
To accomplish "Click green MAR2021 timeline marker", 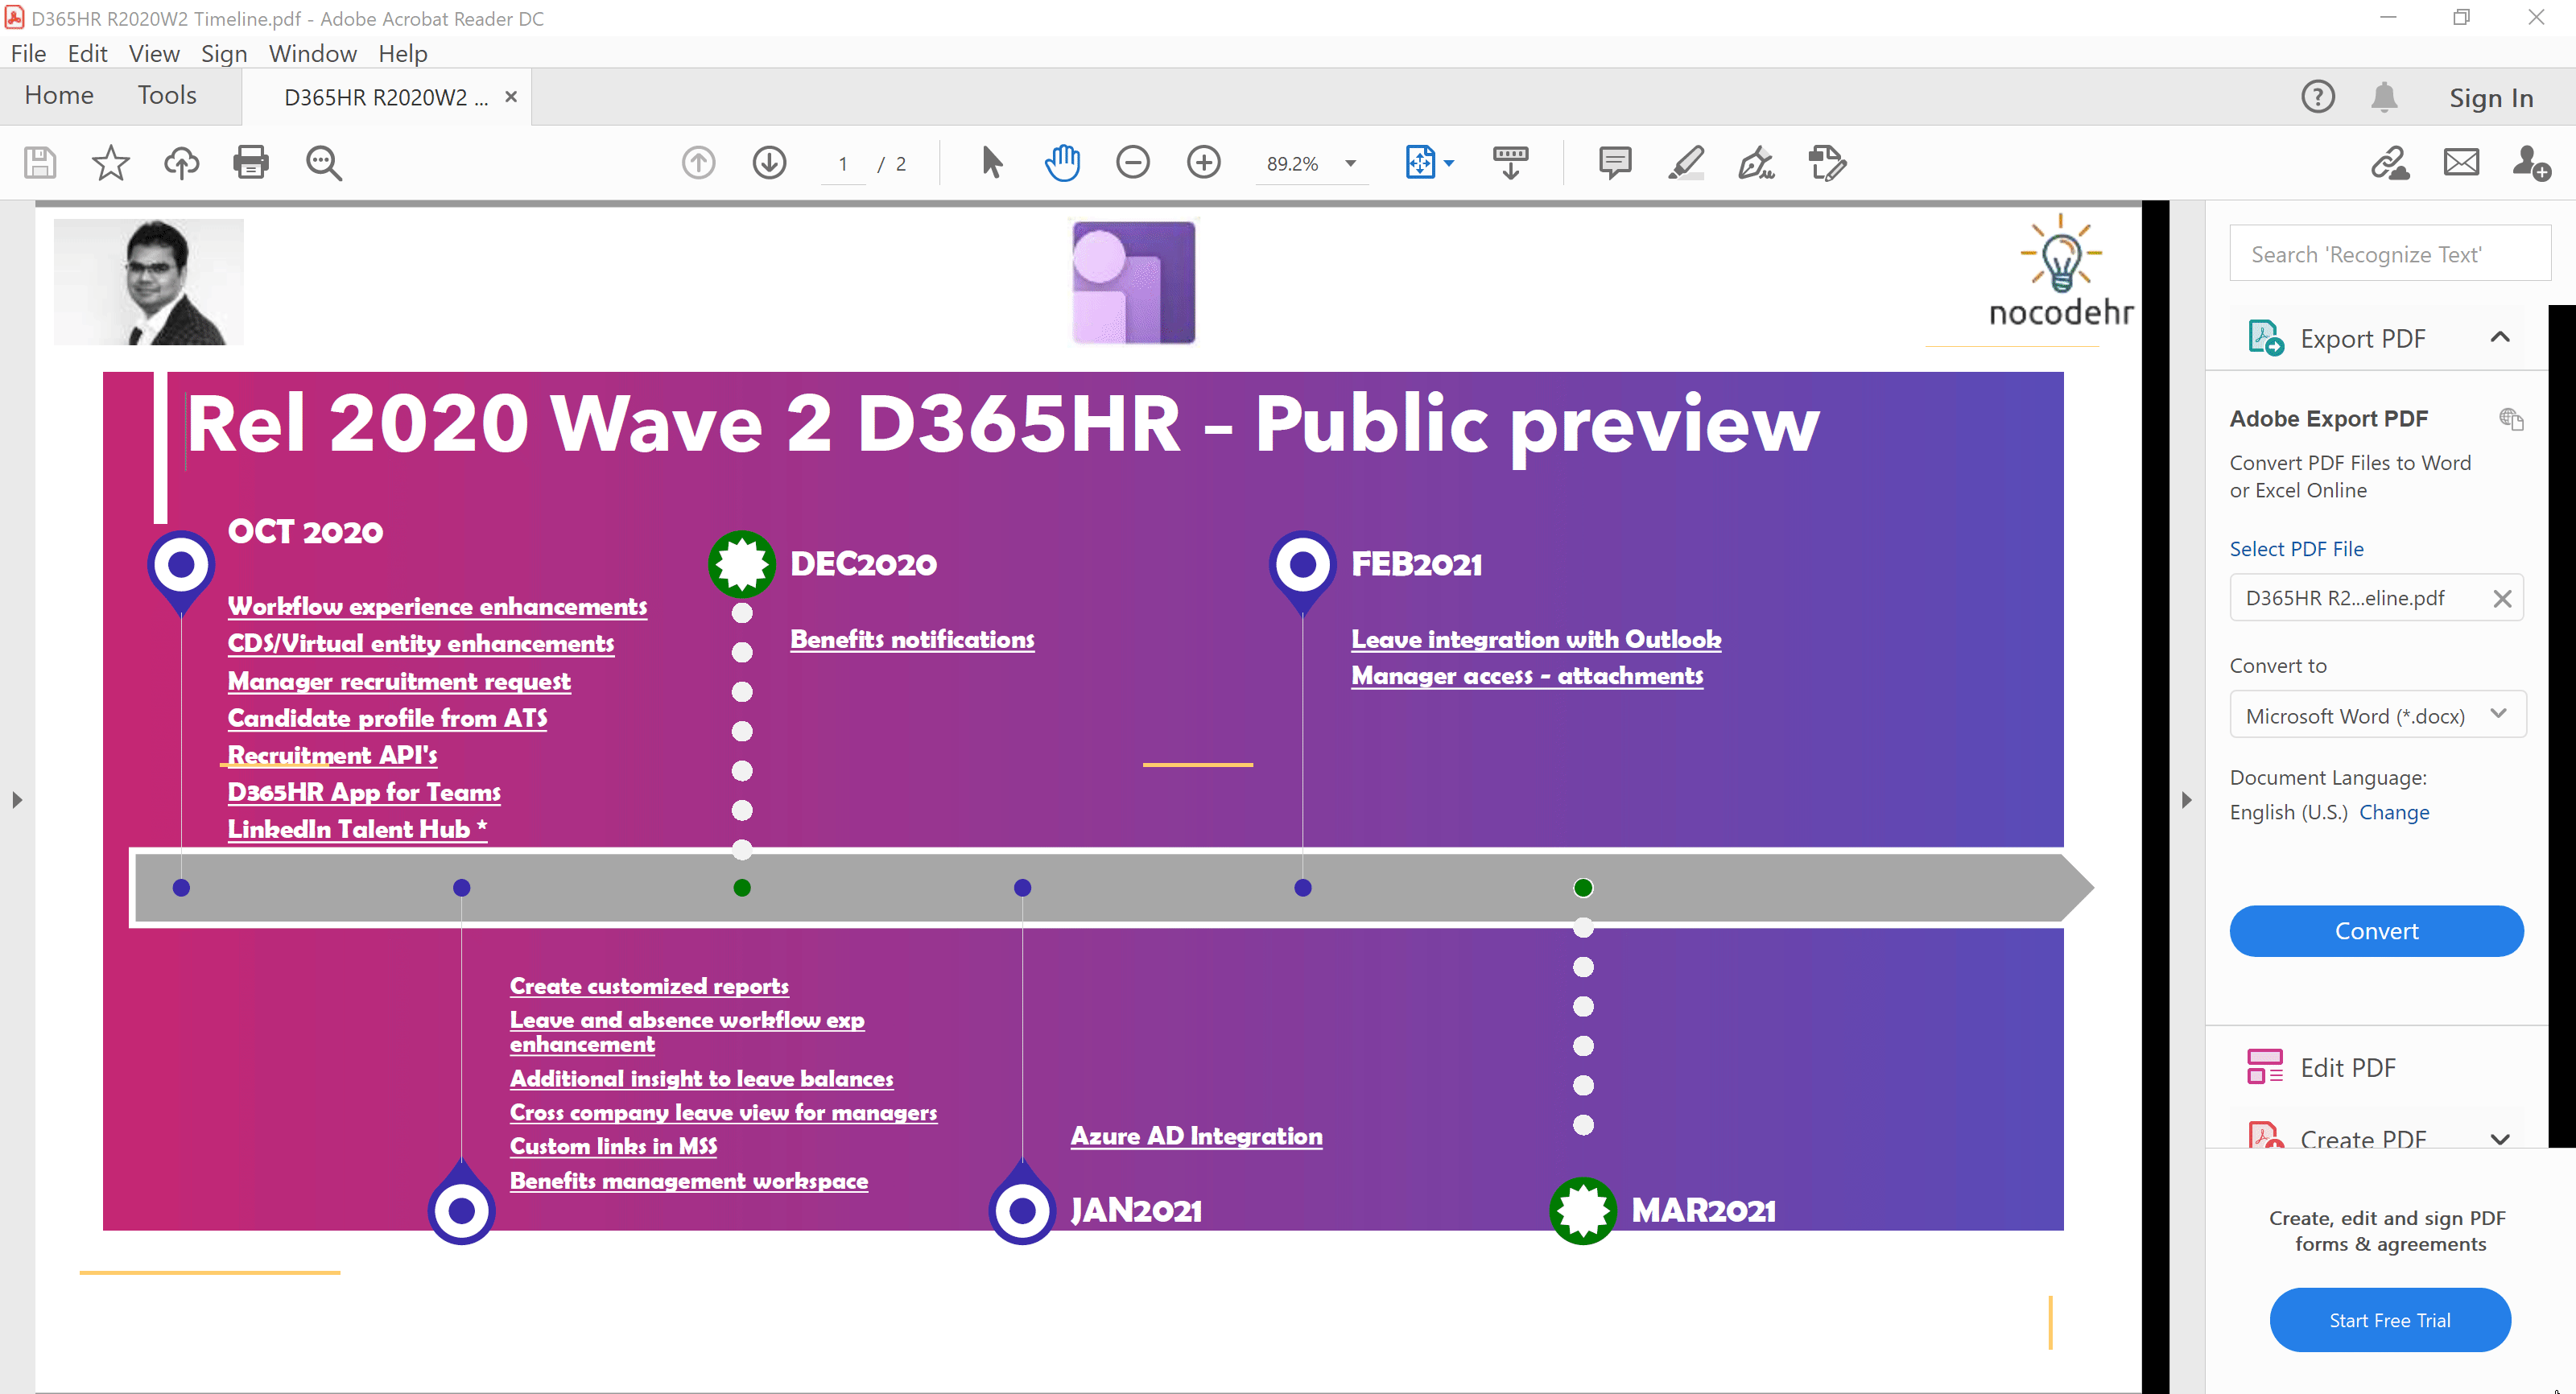I will 1583,1211.
